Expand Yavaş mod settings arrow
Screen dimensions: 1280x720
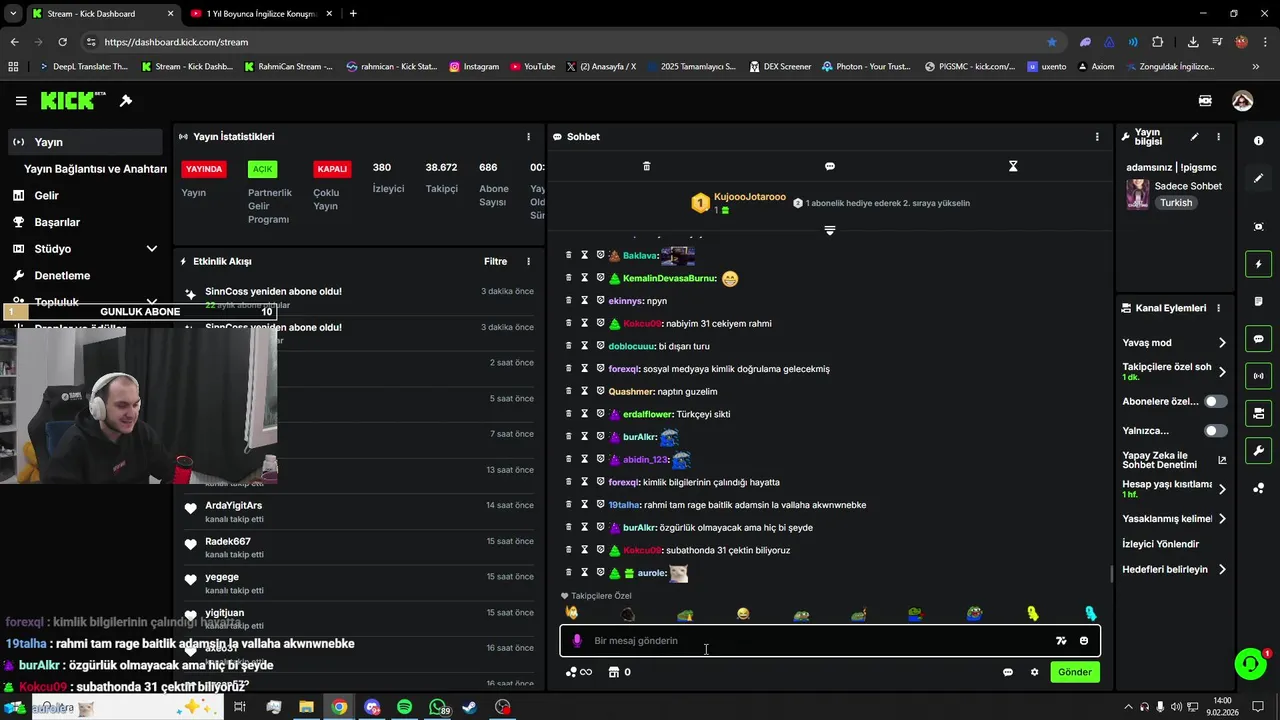point(1222,343)
